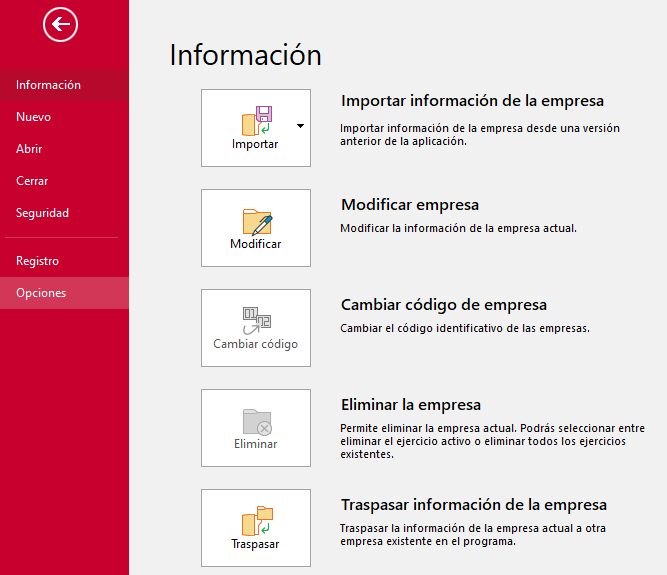
Task: Click the 'Traspasar información de la empresa' heading
Action: click(474, 505)
